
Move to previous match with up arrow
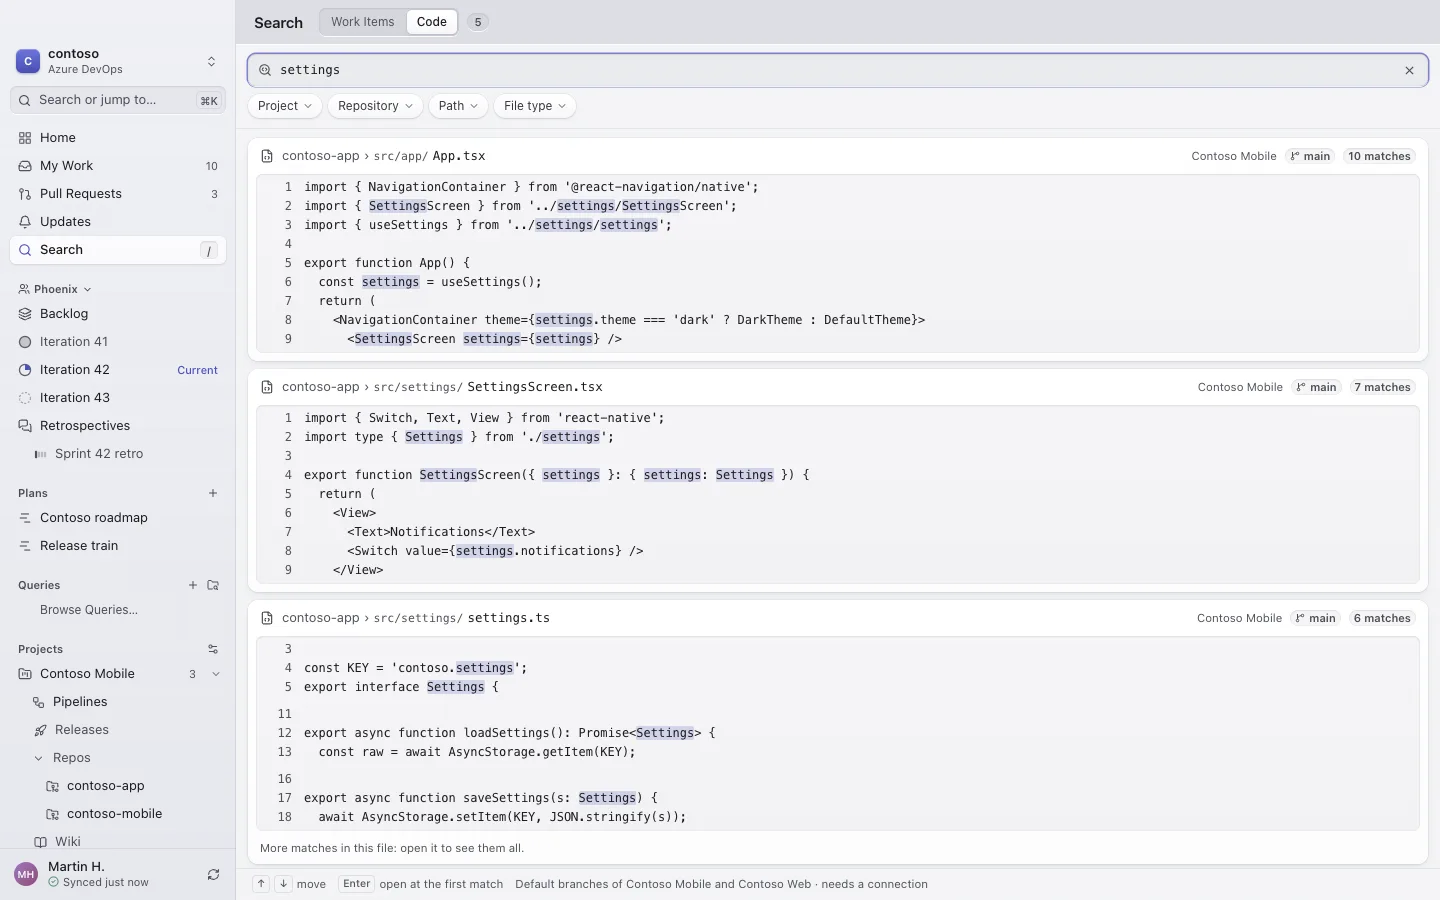coord(261,884)
